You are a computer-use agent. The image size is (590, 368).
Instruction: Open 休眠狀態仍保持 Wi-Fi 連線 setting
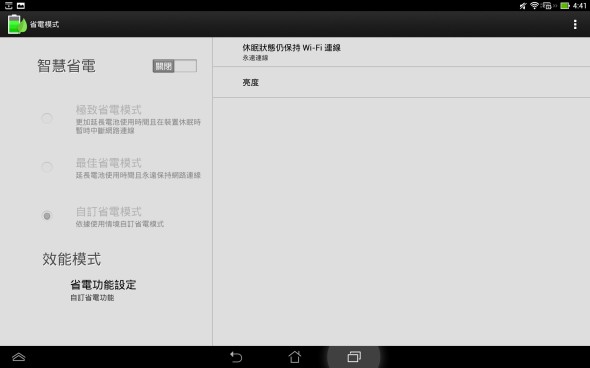(x=401, y=52)
